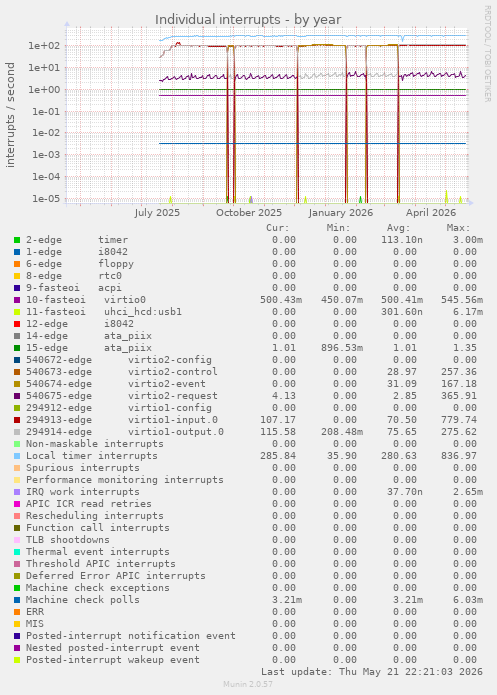Click the TLB shootdowns legend label

click(x=67, y=540)
